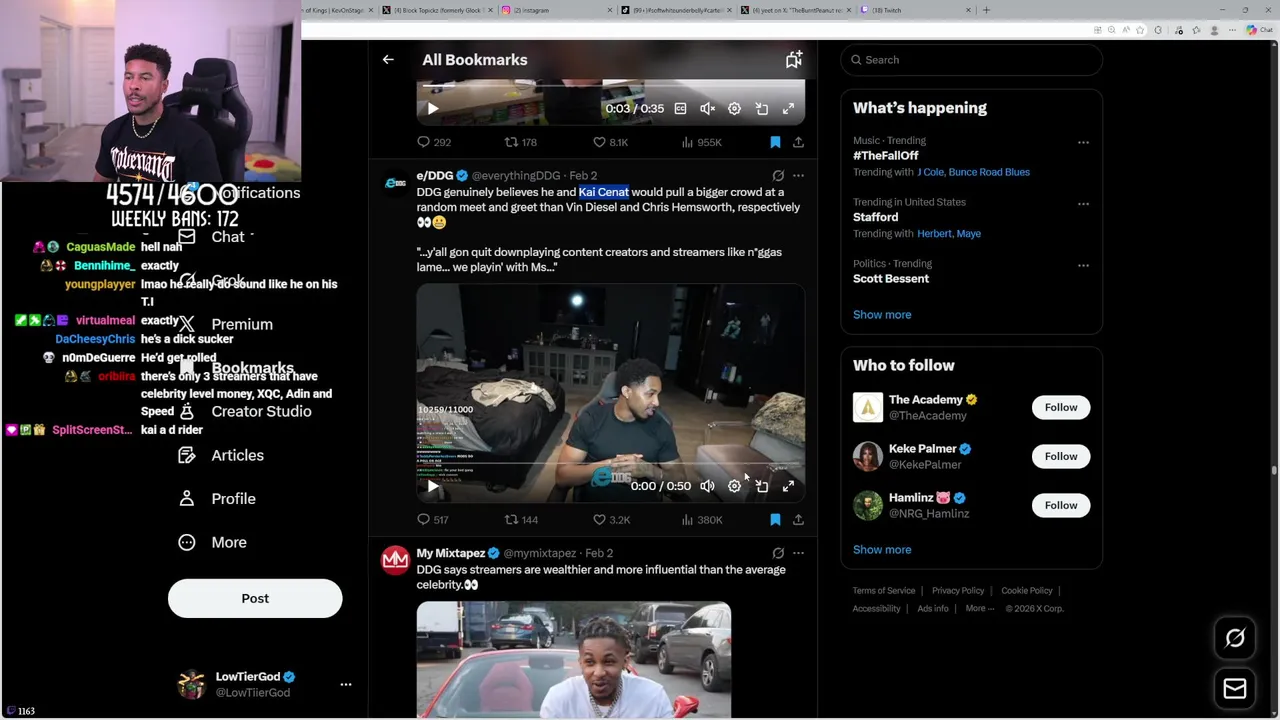
Task: Open Grok icon on e/DDG post
Action: click(778, 176)
